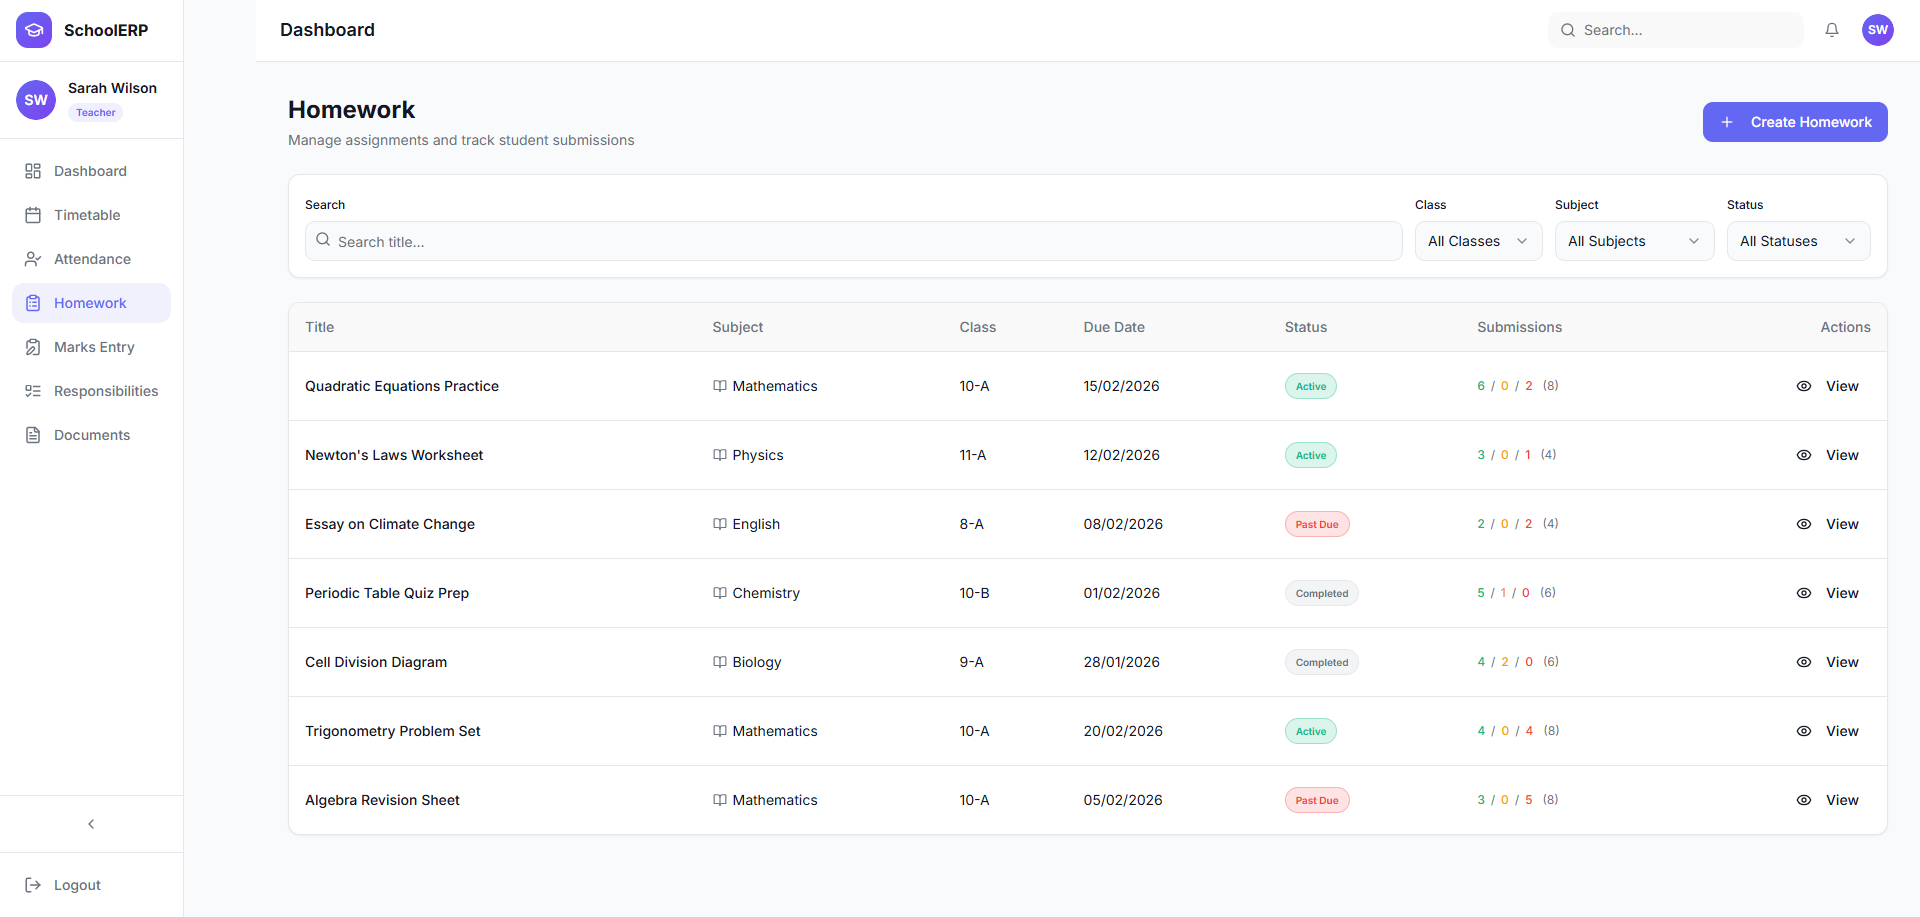Click Completed badge on Periodic Table row
The width and height of the screenshot is (1920, 917).
(x=1322, y=593)
